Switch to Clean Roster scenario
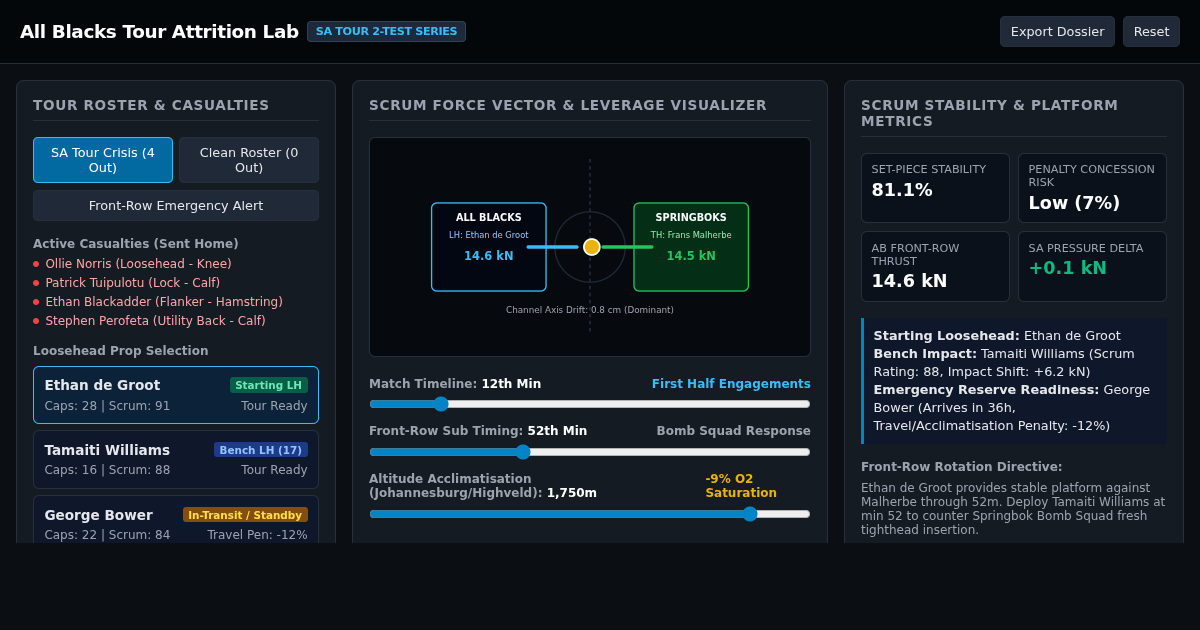 coord(249,160)
